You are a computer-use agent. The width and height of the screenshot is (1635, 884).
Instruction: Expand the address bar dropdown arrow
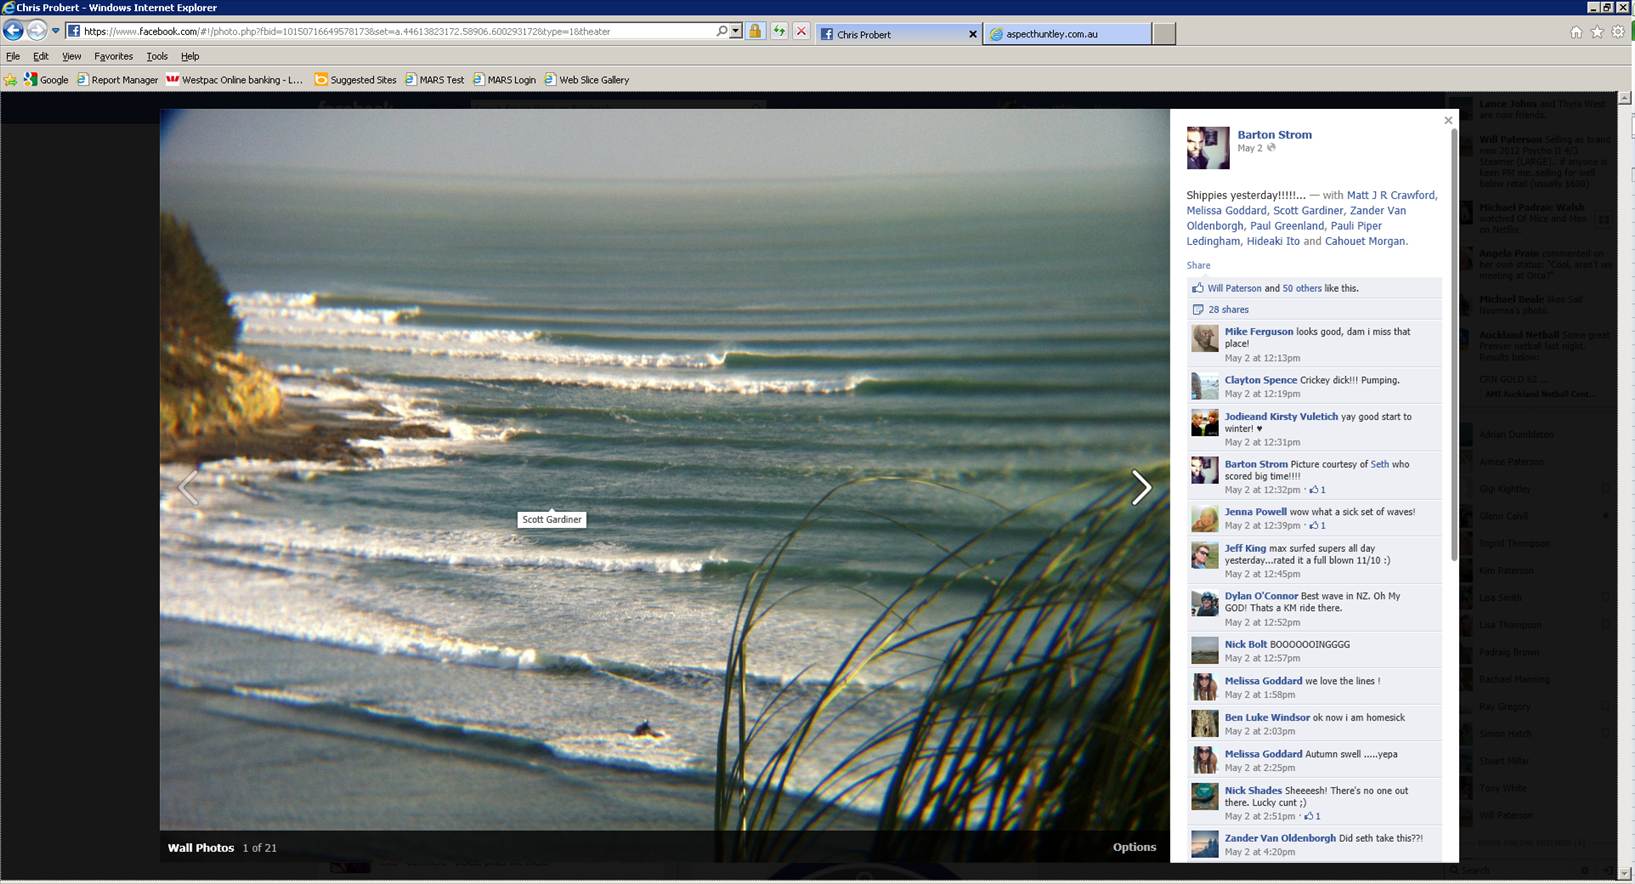(x=736, y=32)
